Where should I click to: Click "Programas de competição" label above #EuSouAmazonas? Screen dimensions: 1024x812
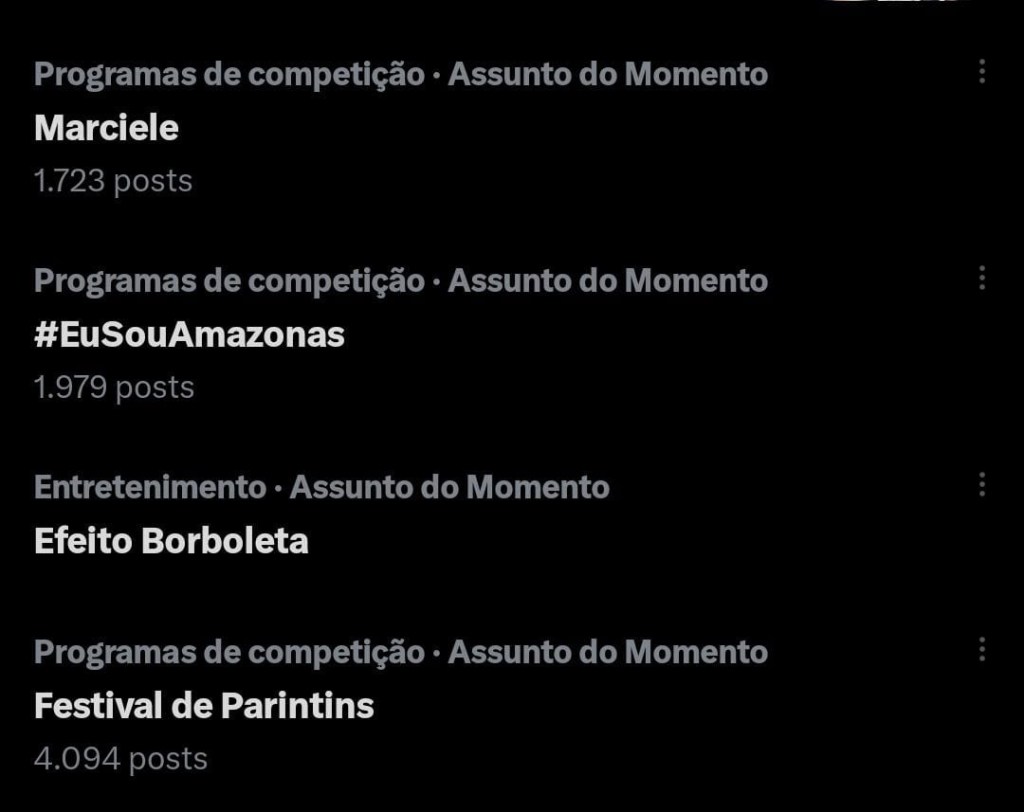point(229,280)
